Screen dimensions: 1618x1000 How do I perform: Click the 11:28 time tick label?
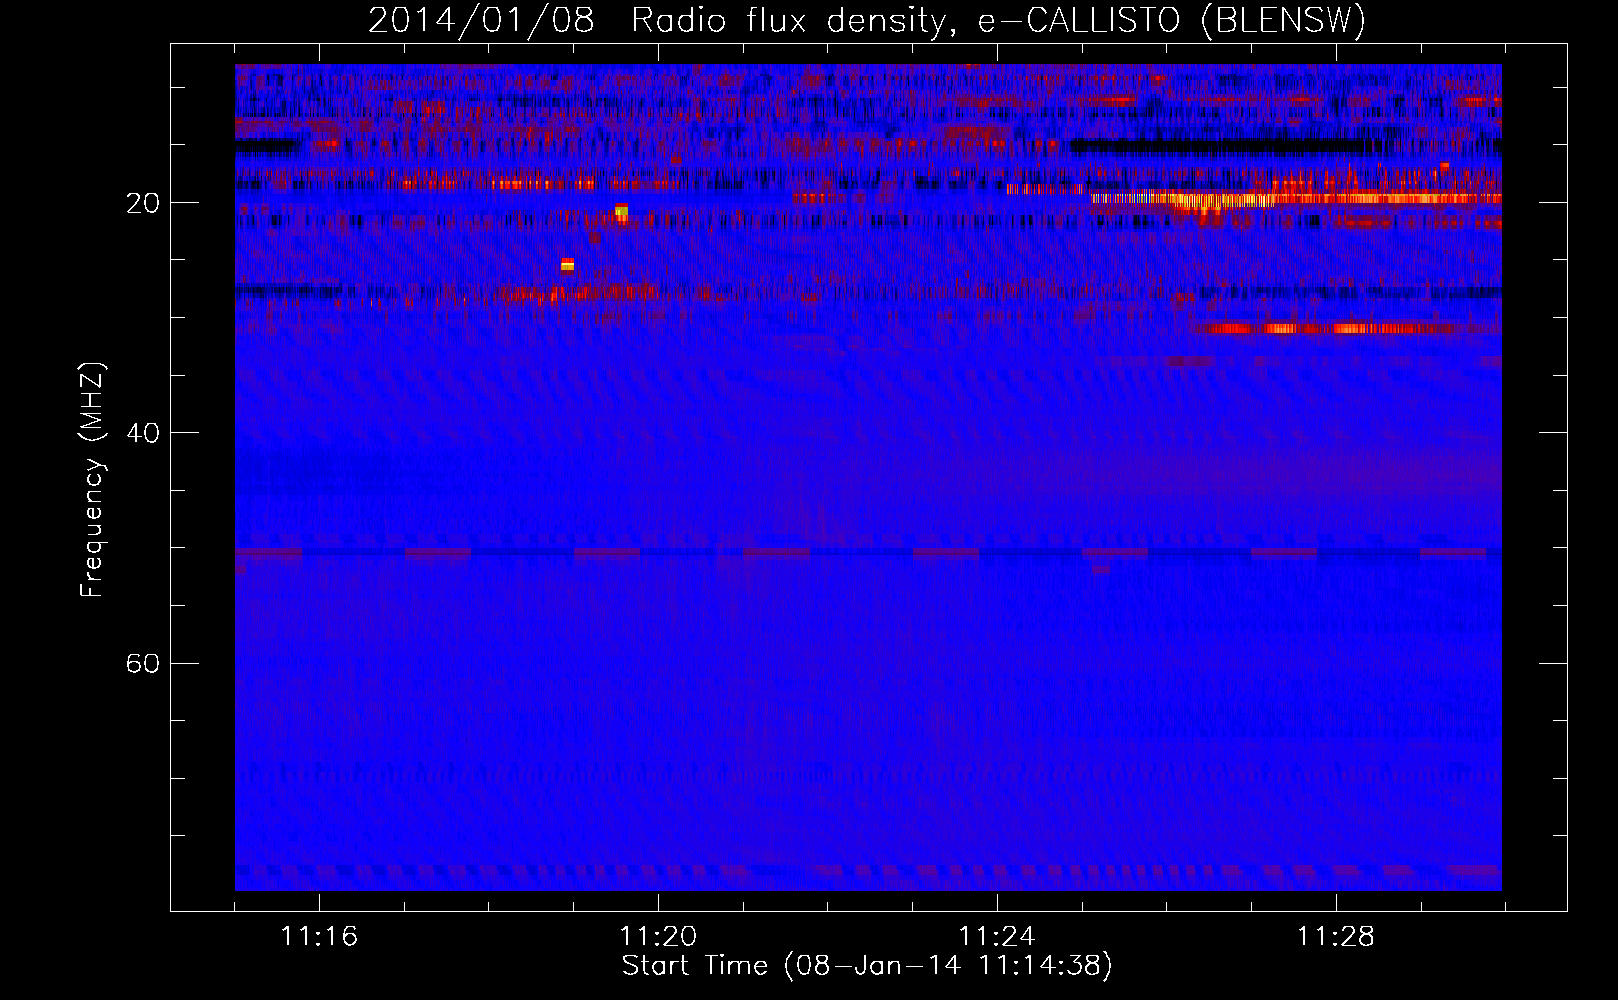1336,937
